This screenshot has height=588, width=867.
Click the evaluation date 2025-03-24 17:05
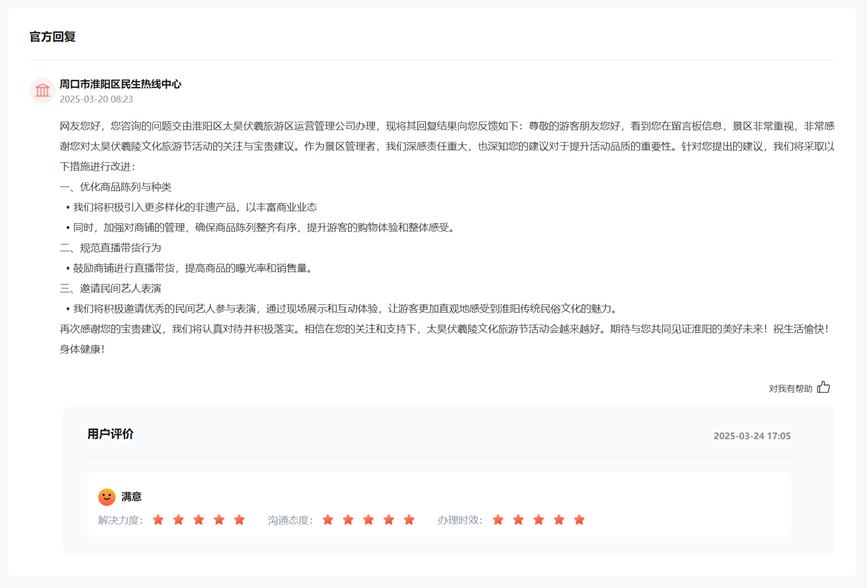click(x=751, y=436)
